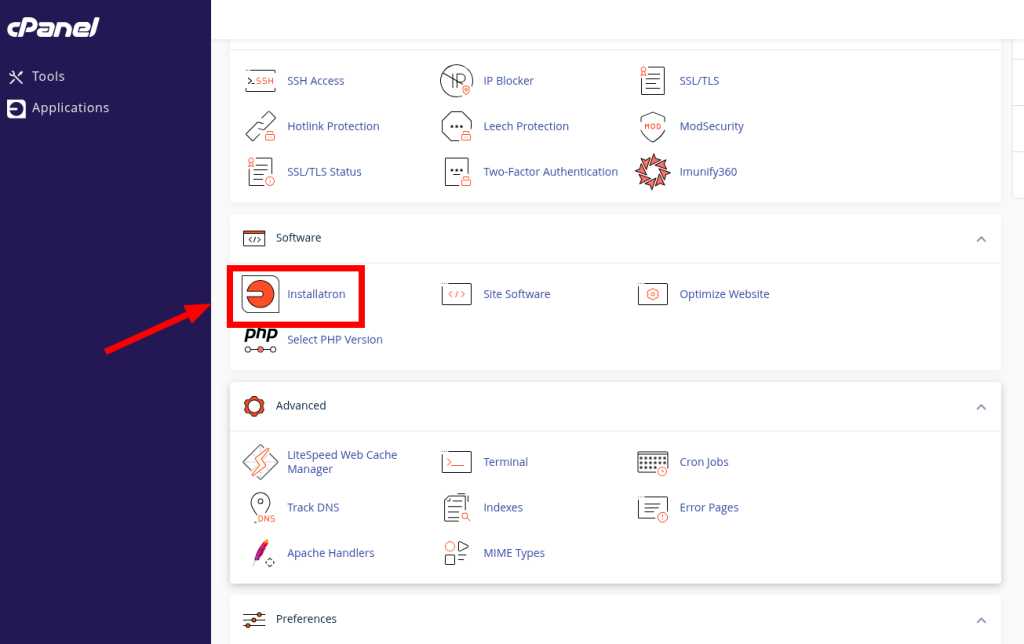Screen dimensions: 1024x644
Task: Open Select PHP Version link
Action: click(x=334, y=340)
